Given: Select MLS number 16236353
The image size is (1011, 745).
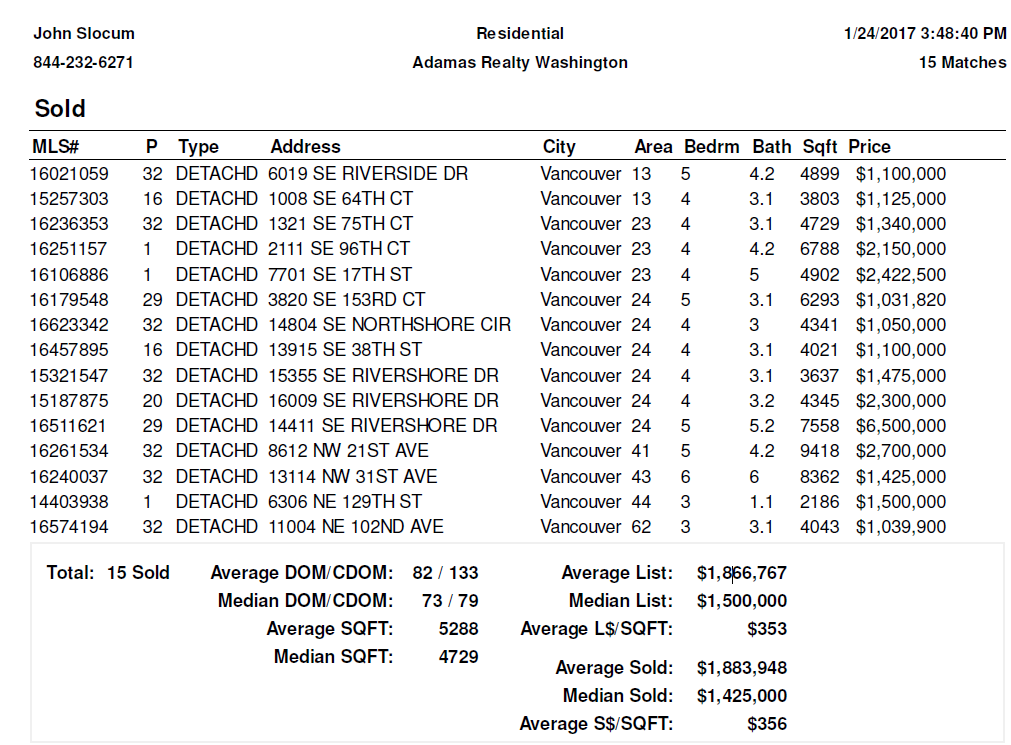Looking at the screenshot, I should point(69,224).
